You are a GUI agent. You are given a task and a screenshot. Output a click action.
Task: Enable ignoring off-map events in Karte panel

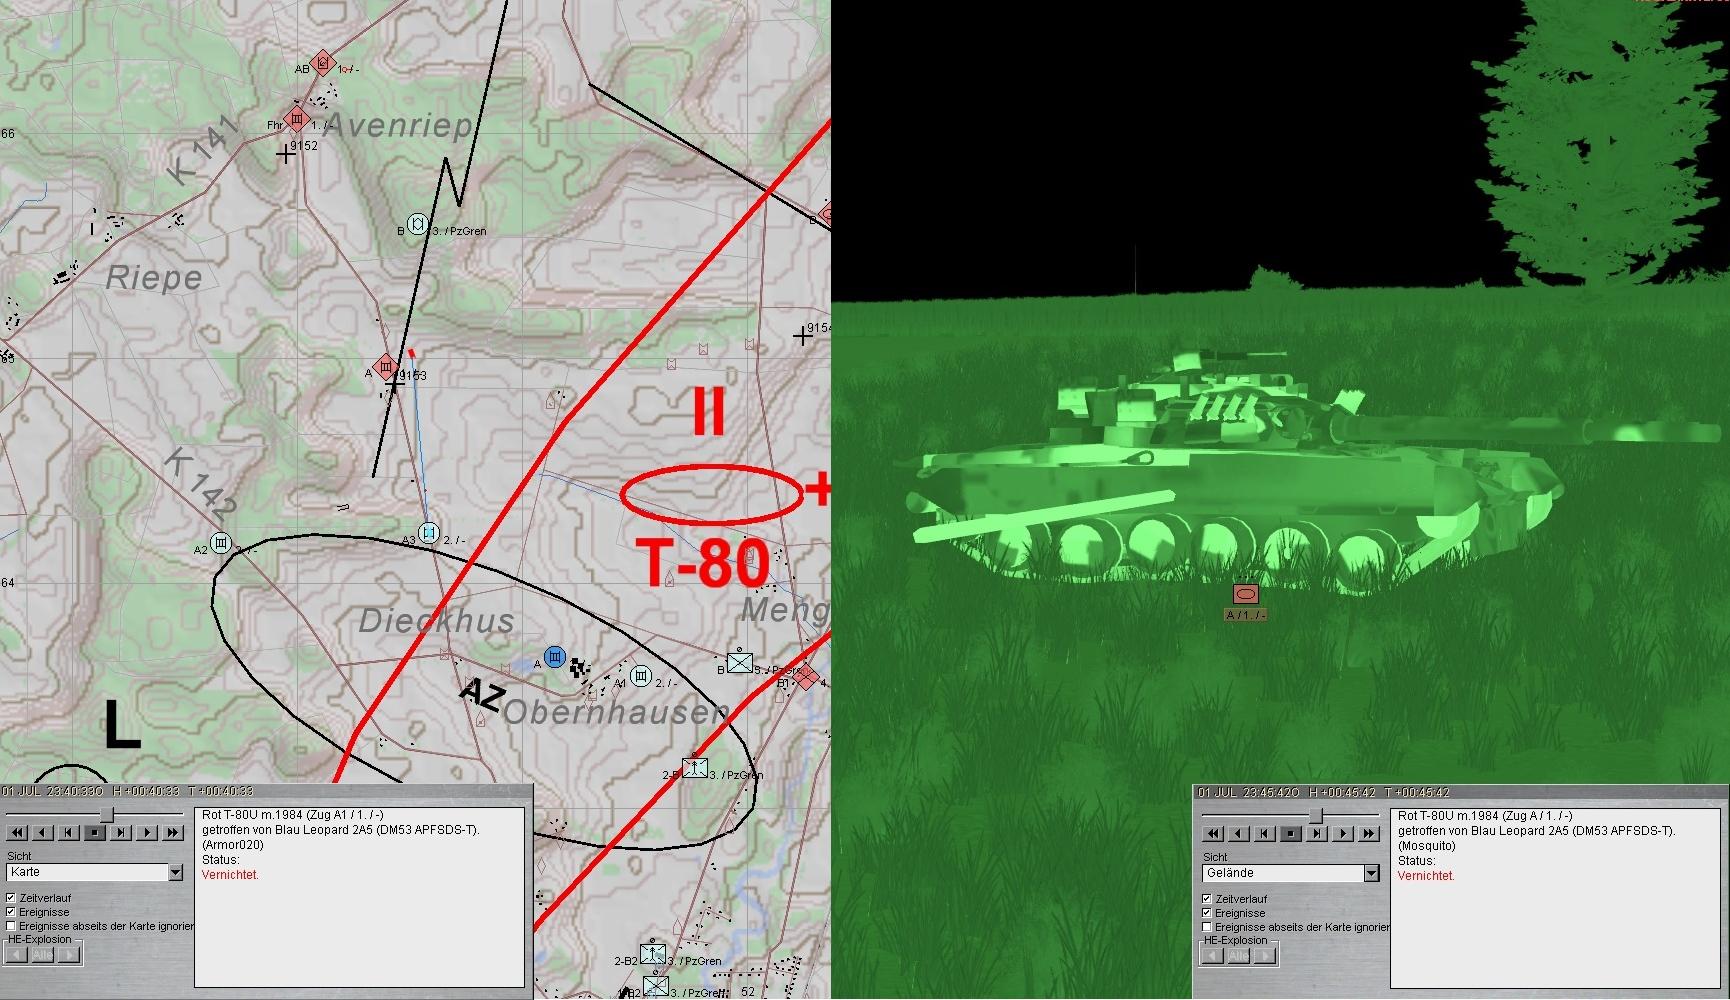point(12,926)
